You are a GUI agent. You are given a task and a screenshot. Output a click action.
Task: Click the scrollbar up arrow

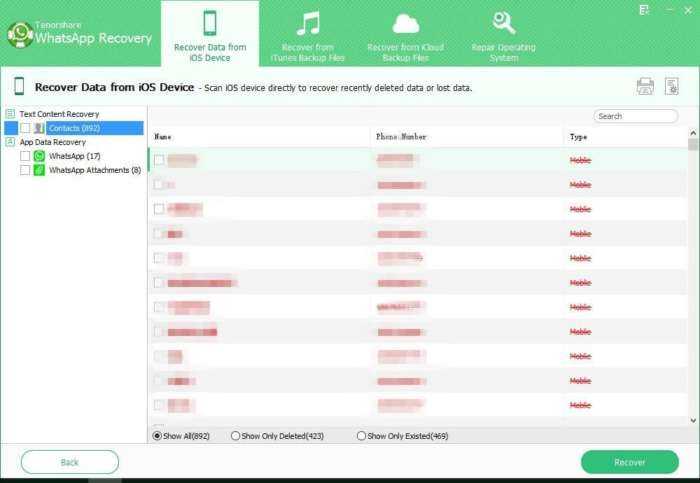pyautogui.click(x=693, y=133)
